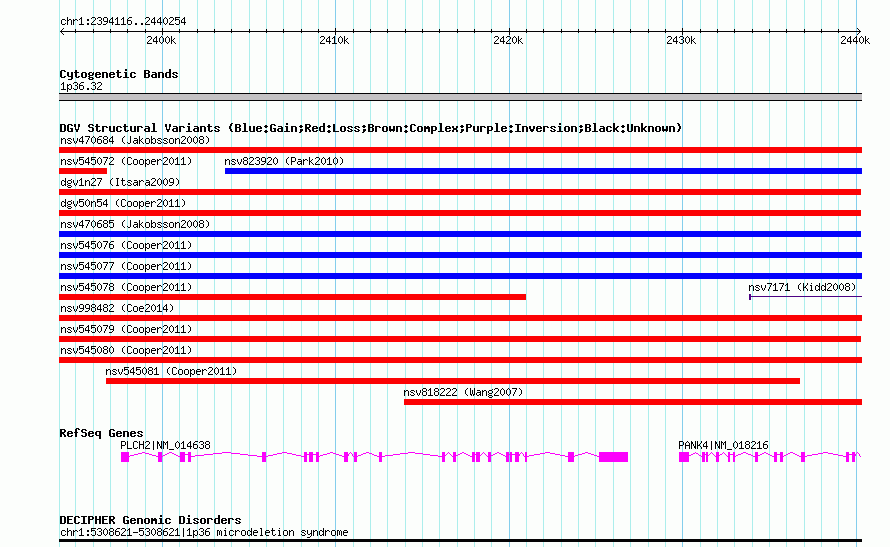Open the nsv545078 (Cooper2011) label

pos(126,287)
